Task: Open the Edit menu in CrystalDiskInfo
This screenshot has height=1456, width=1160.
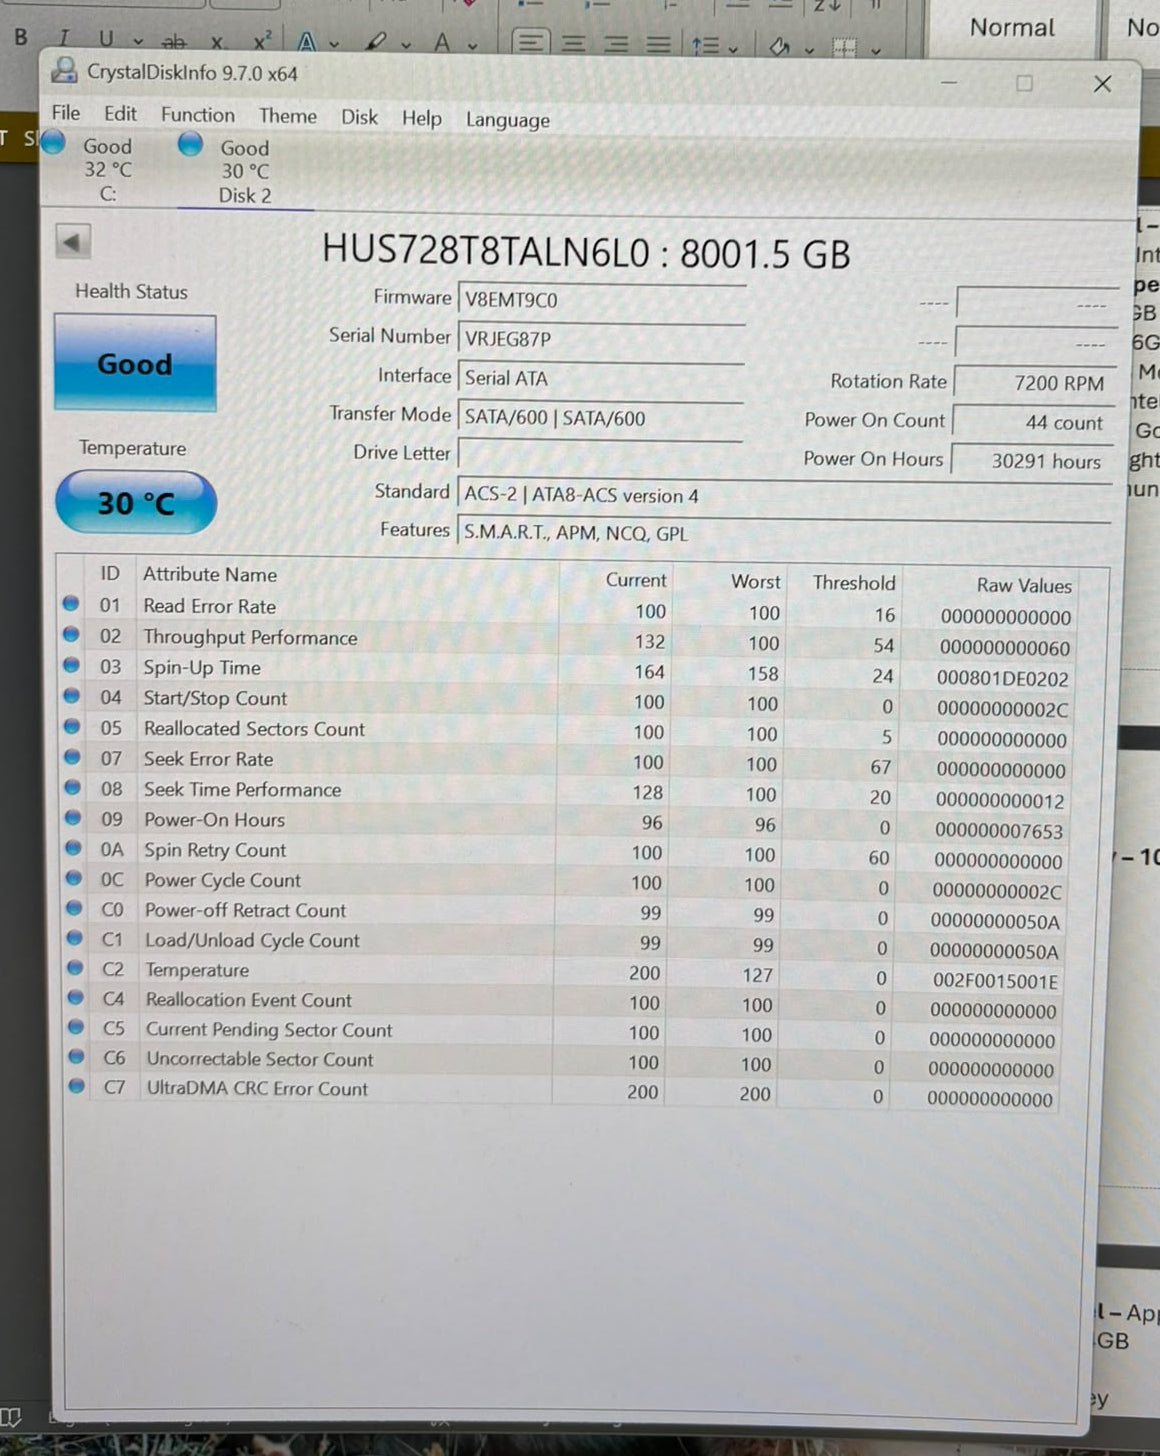Action: pyautogui.click(x=120, y=114)
